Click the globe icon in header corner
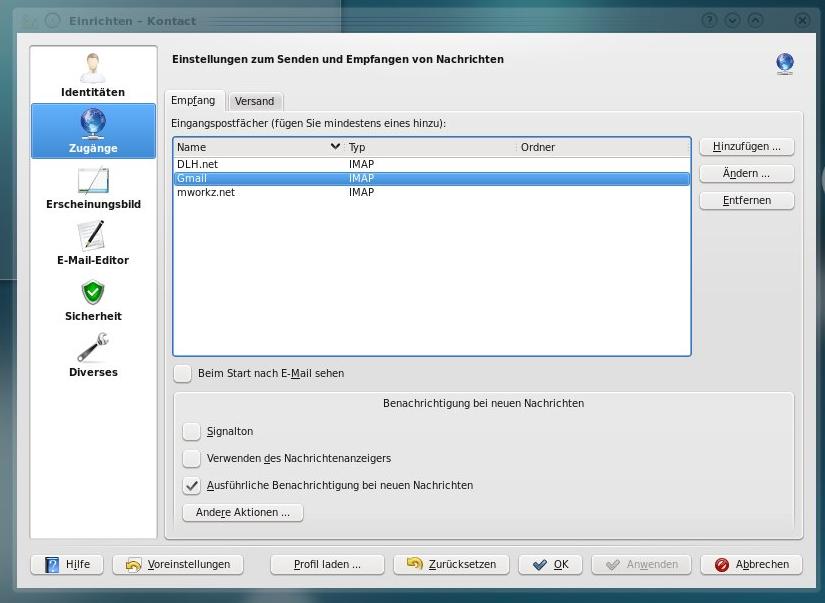Screen dimensions: 825x603 tap(785, 63)
